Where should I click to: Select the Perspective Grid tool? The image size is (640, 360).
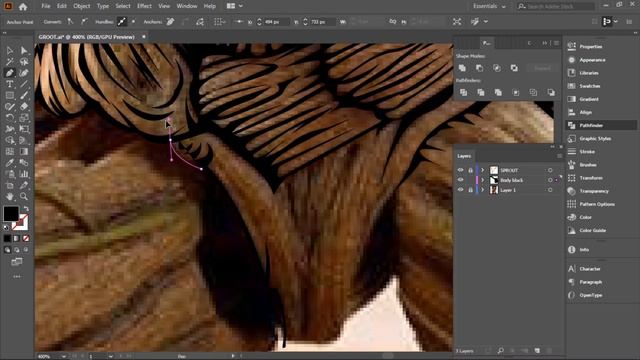pyautogui.click(x=24, y=140)
